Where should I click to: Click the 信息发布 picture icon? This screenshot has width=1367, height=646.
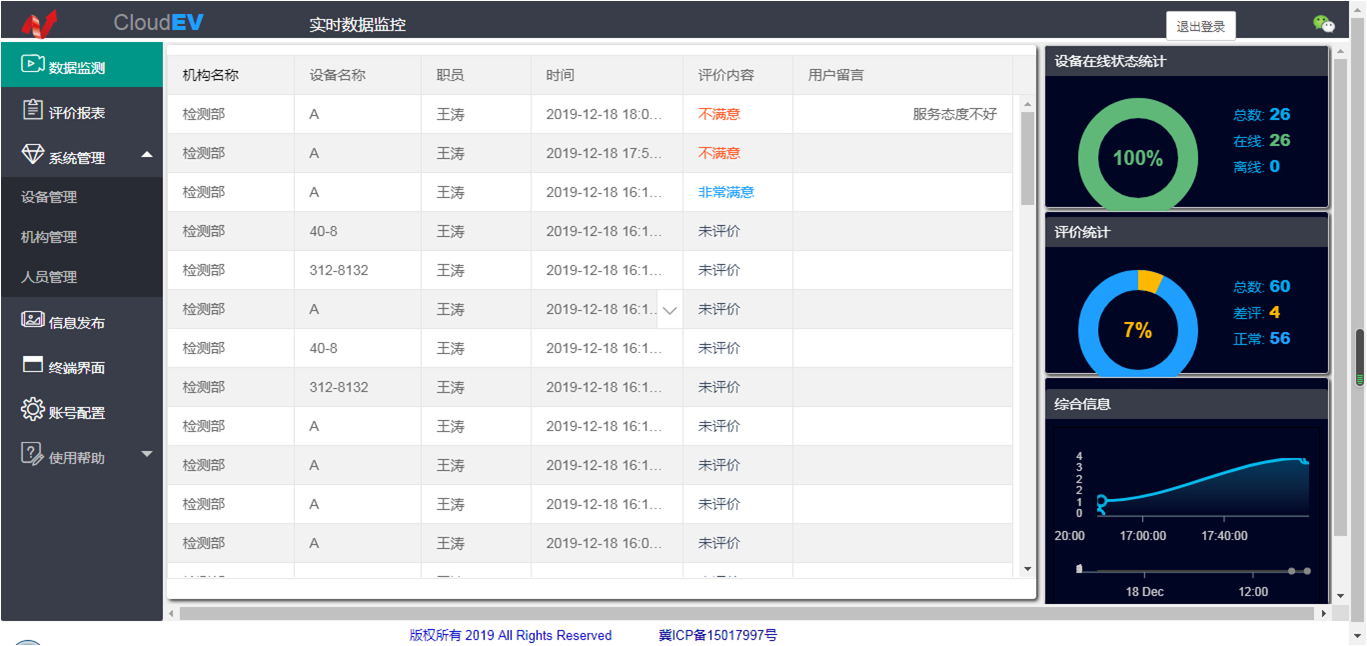tap(32, 321)
